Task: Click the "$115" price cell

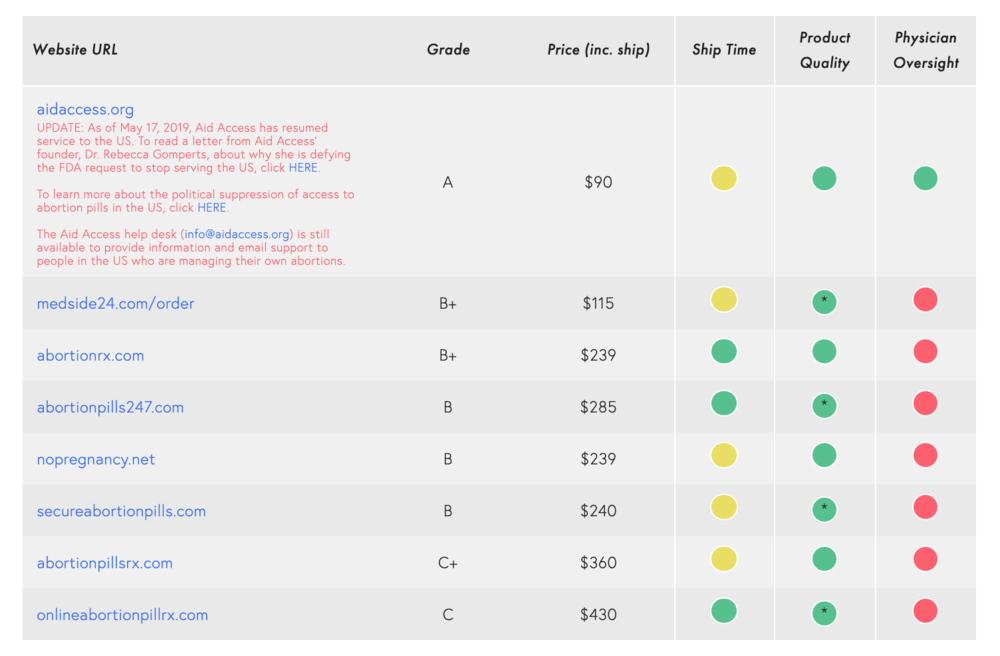Action: (x=598, y=303)
